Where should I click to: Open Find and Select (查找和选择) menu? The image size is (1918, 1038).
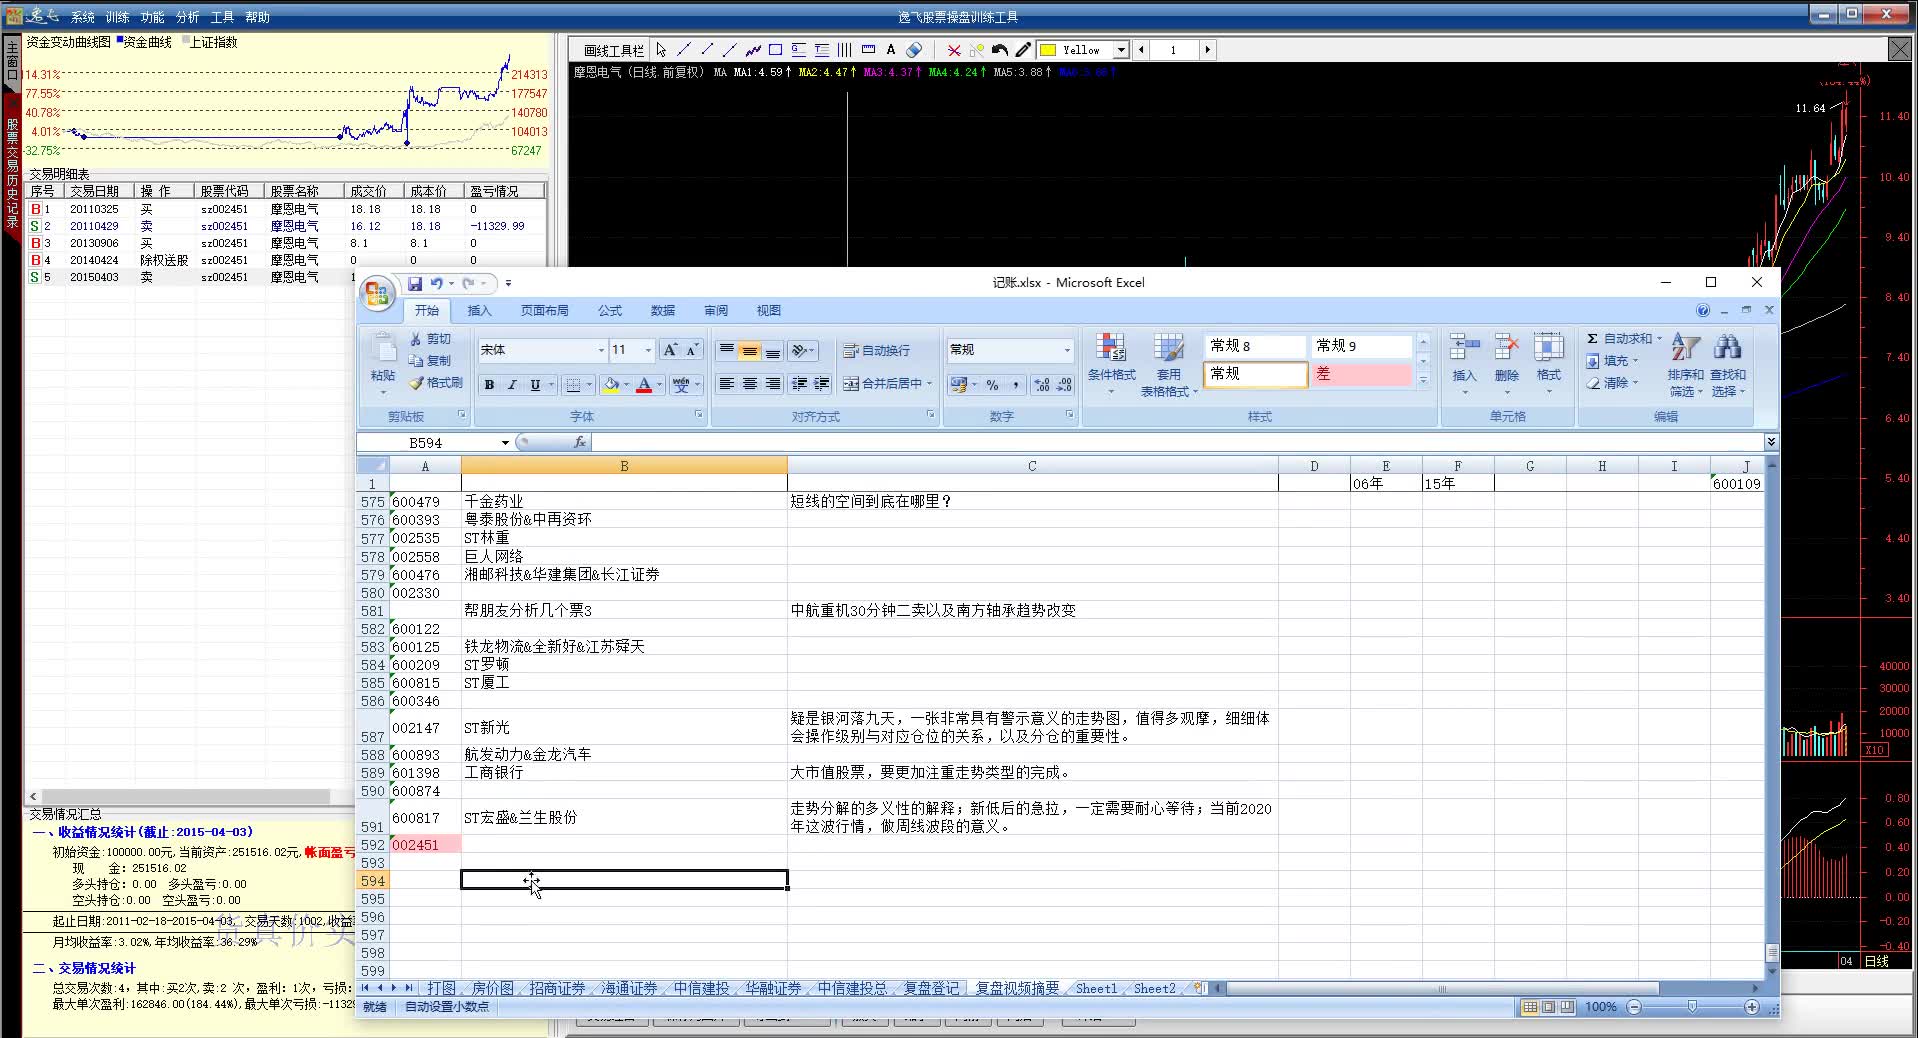pos(1727,365)
